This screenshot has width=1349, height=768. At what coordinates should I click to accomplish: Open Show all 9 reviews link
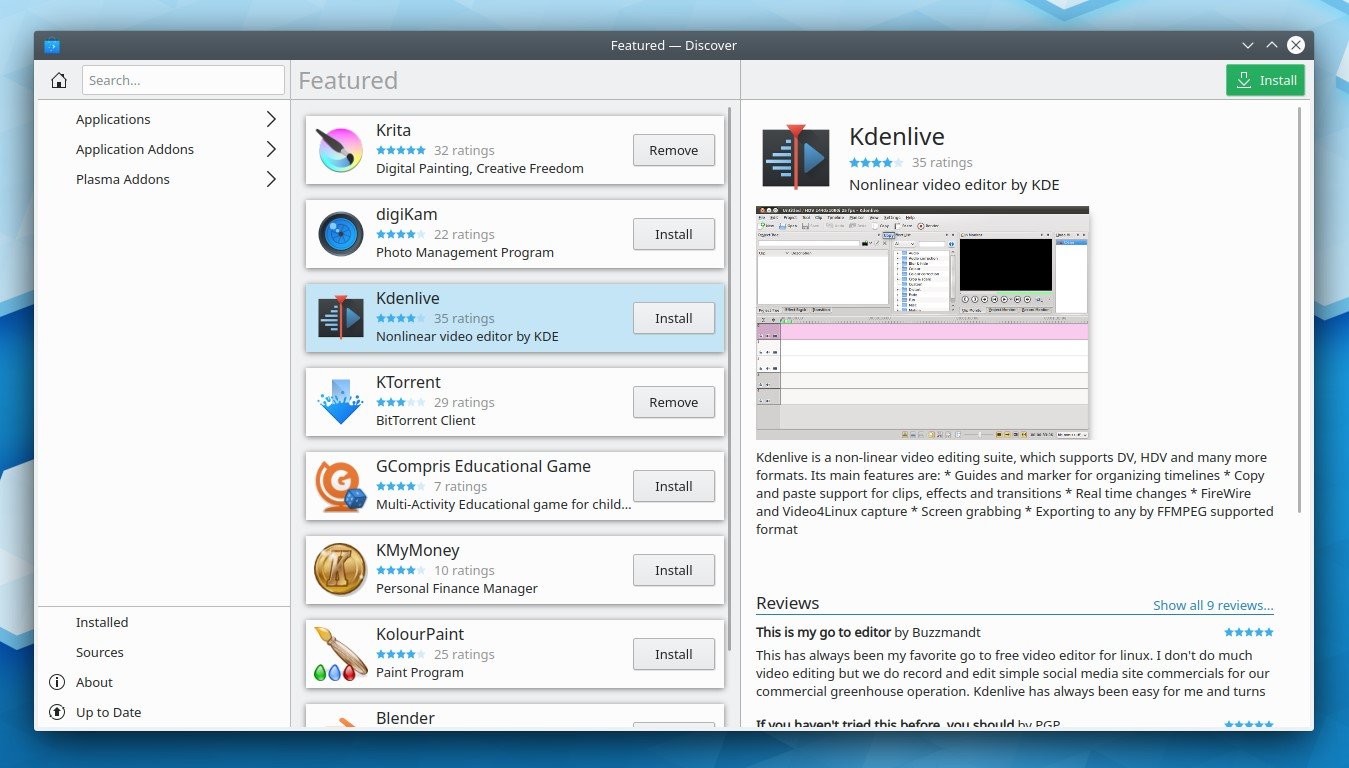[1213, 605]
